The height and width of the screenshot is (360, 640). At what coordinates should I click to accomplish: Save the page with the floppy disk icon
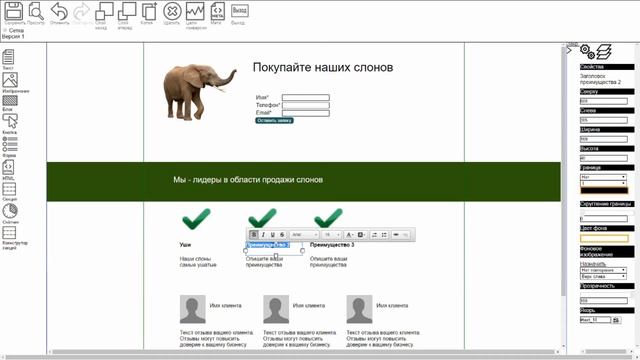[x=14, y=11]
